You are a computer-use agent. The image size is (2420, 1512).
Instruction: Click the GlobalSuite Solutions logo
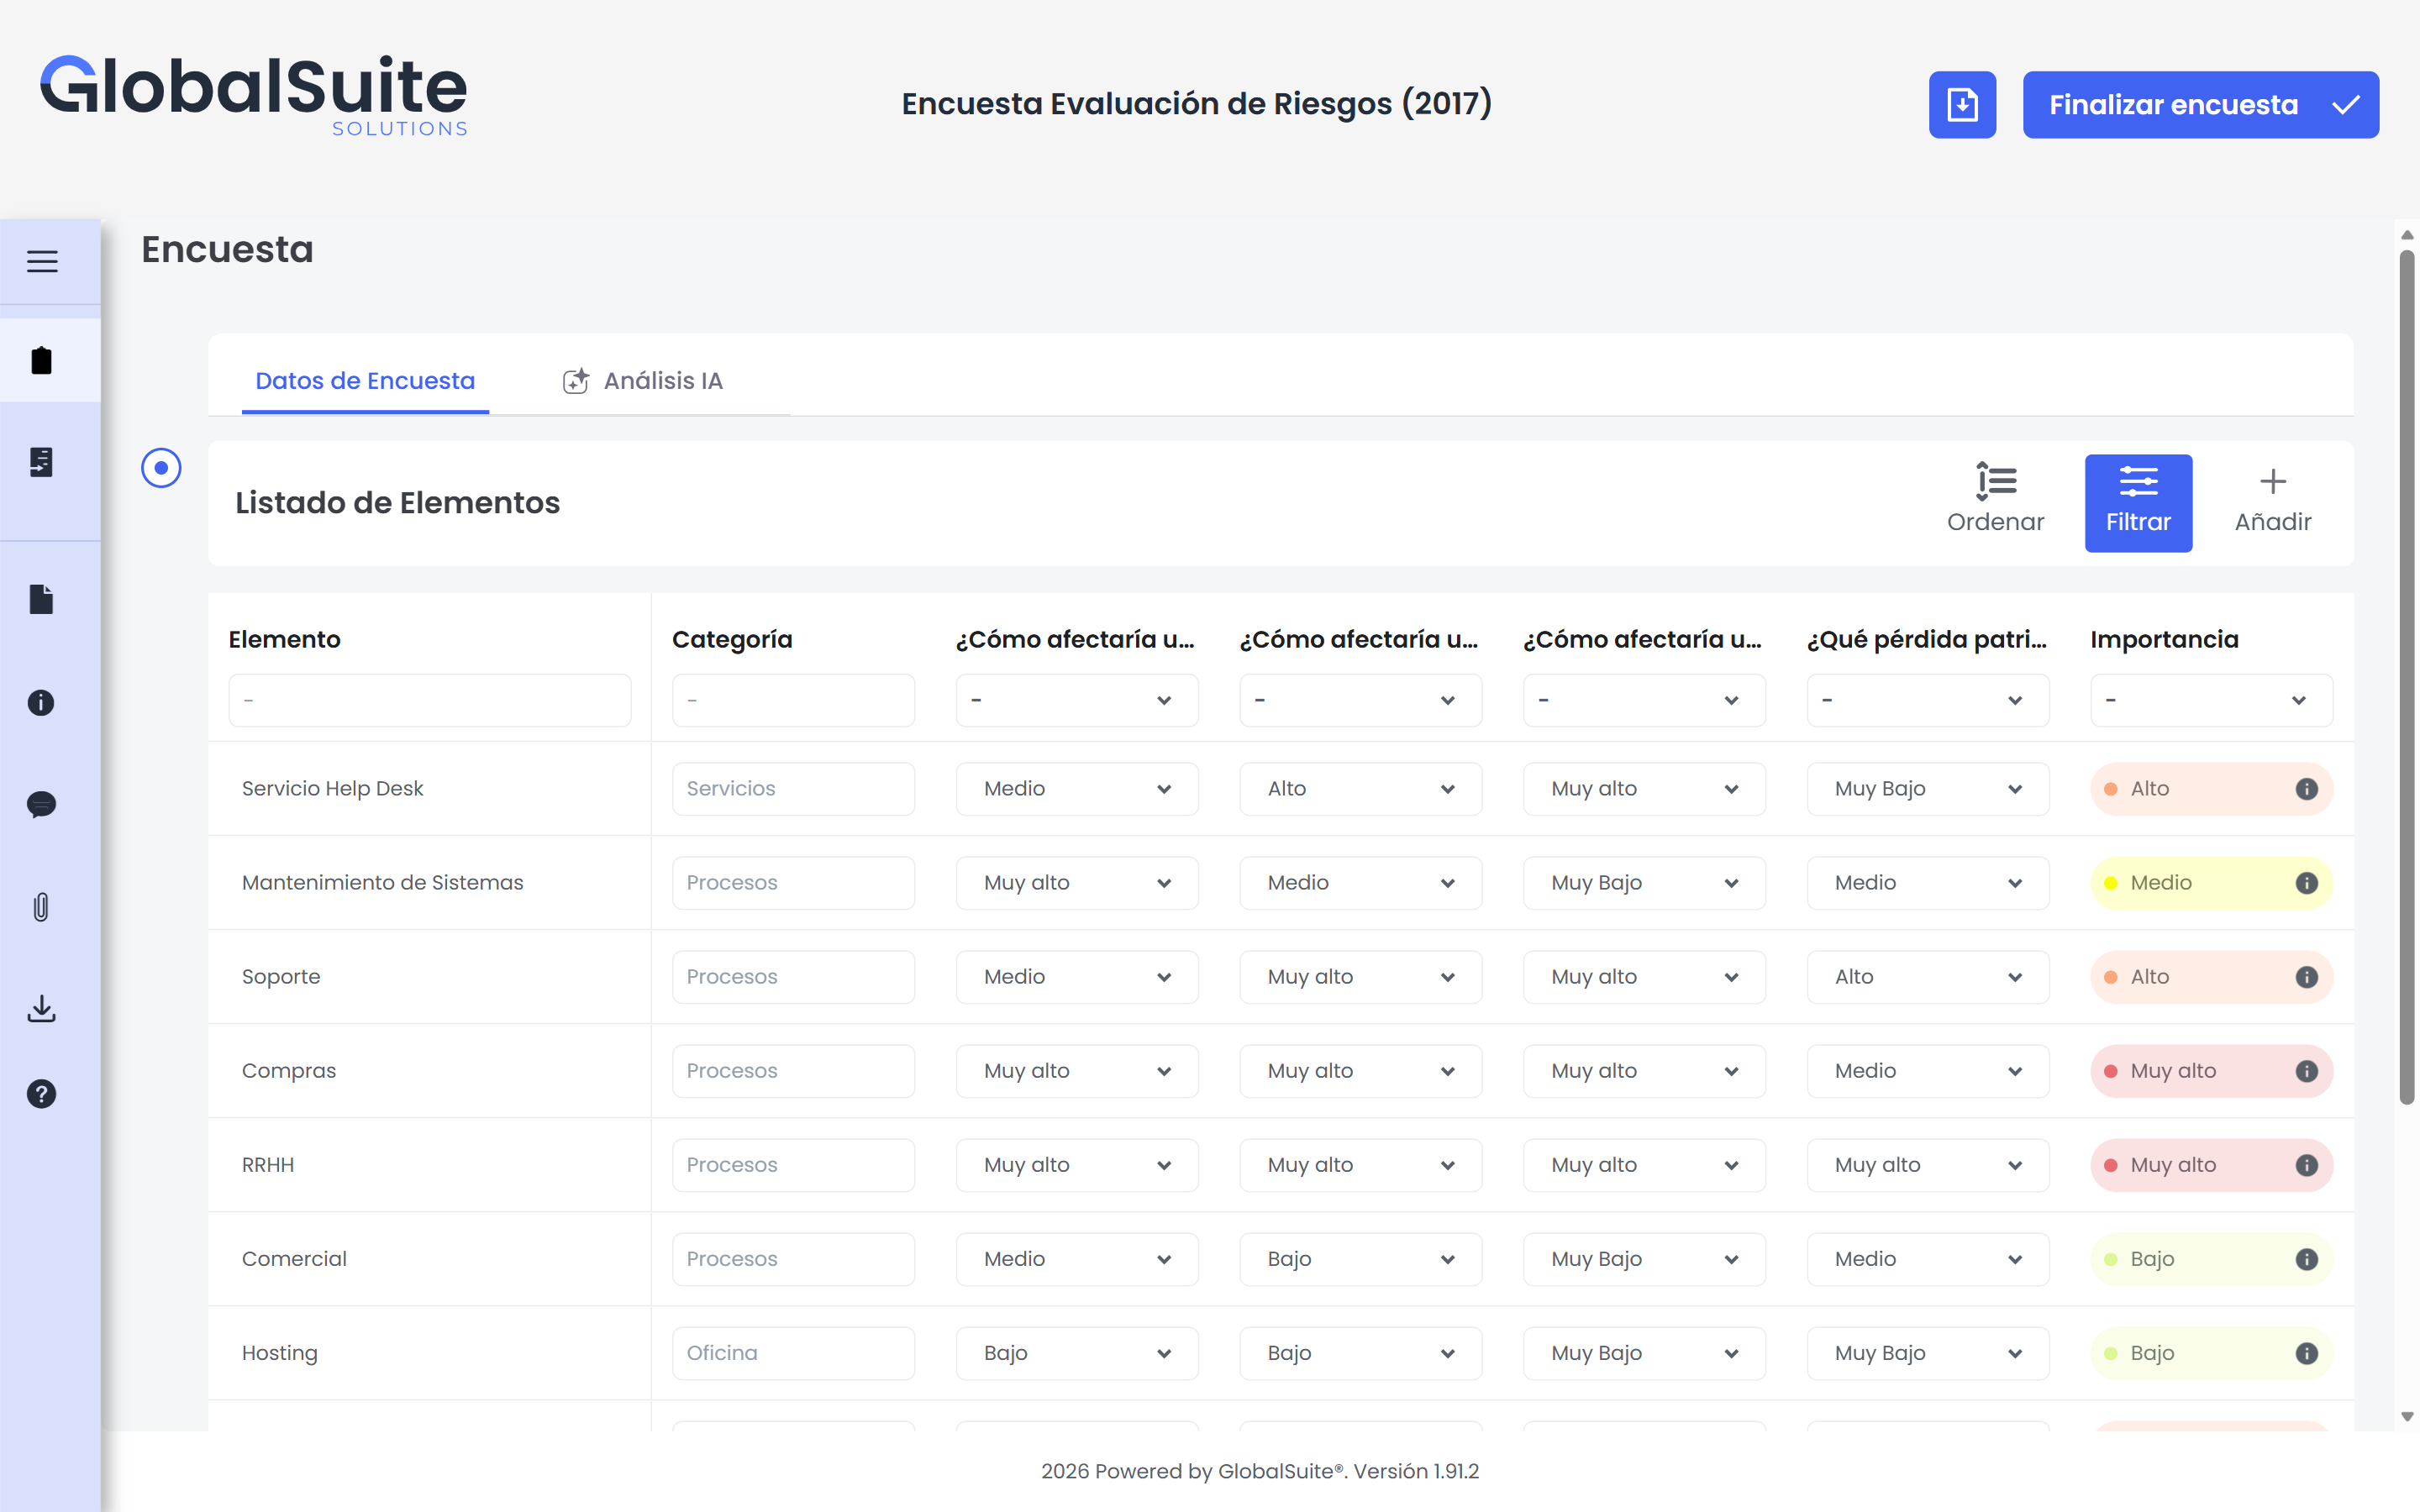click(x=254, y=95)
